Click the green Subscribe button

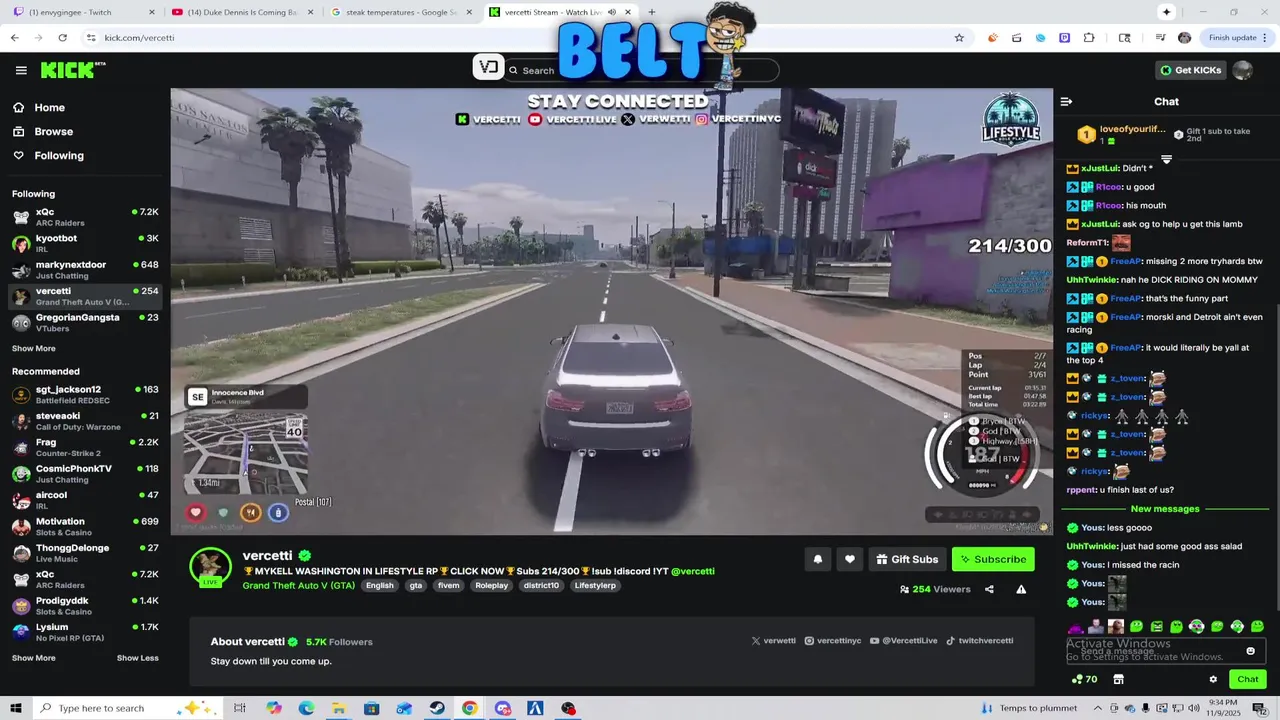tap(993, 559)
